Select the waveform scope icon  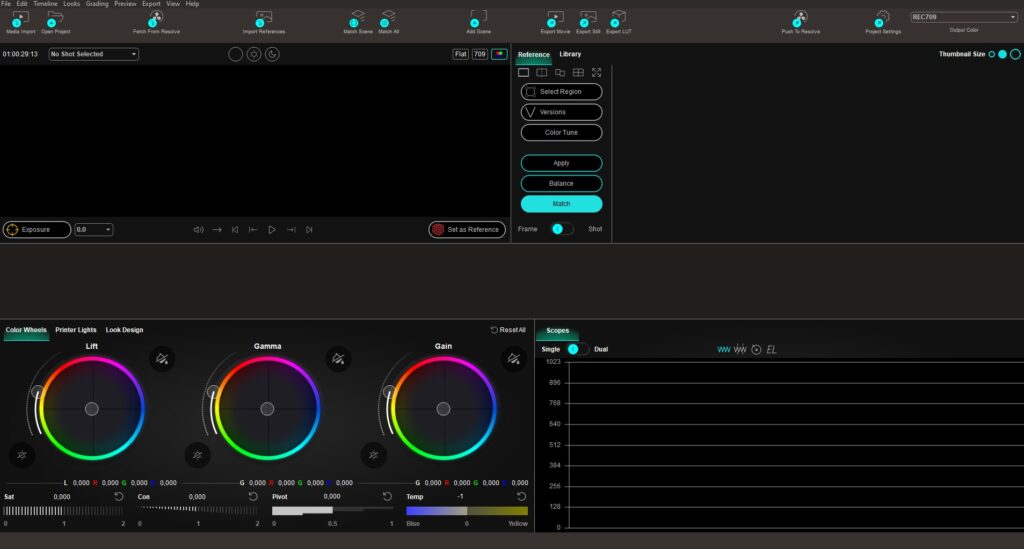724,350
